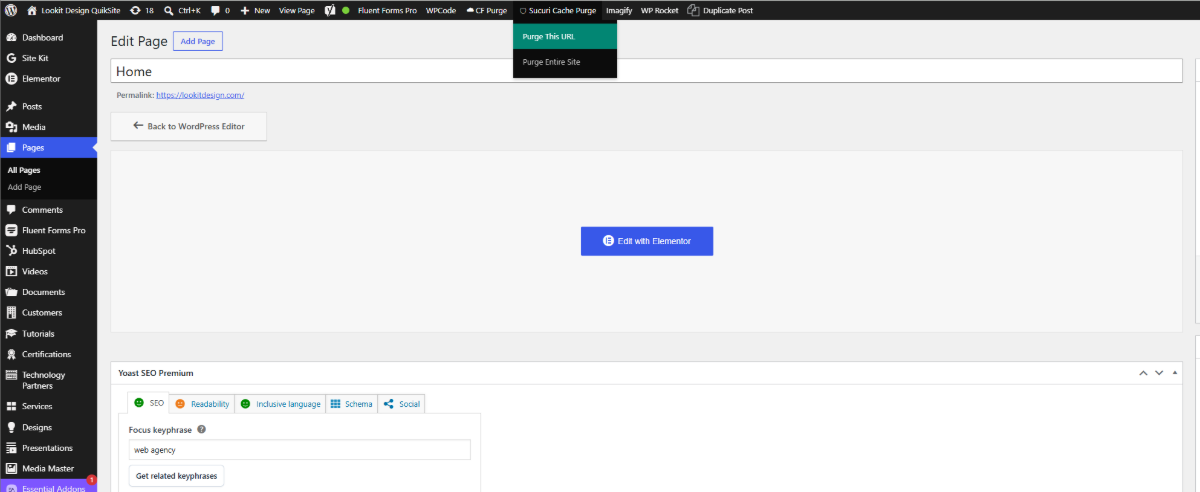
Task: Open Services in sidebar
Action: click(x=48, y=406)
